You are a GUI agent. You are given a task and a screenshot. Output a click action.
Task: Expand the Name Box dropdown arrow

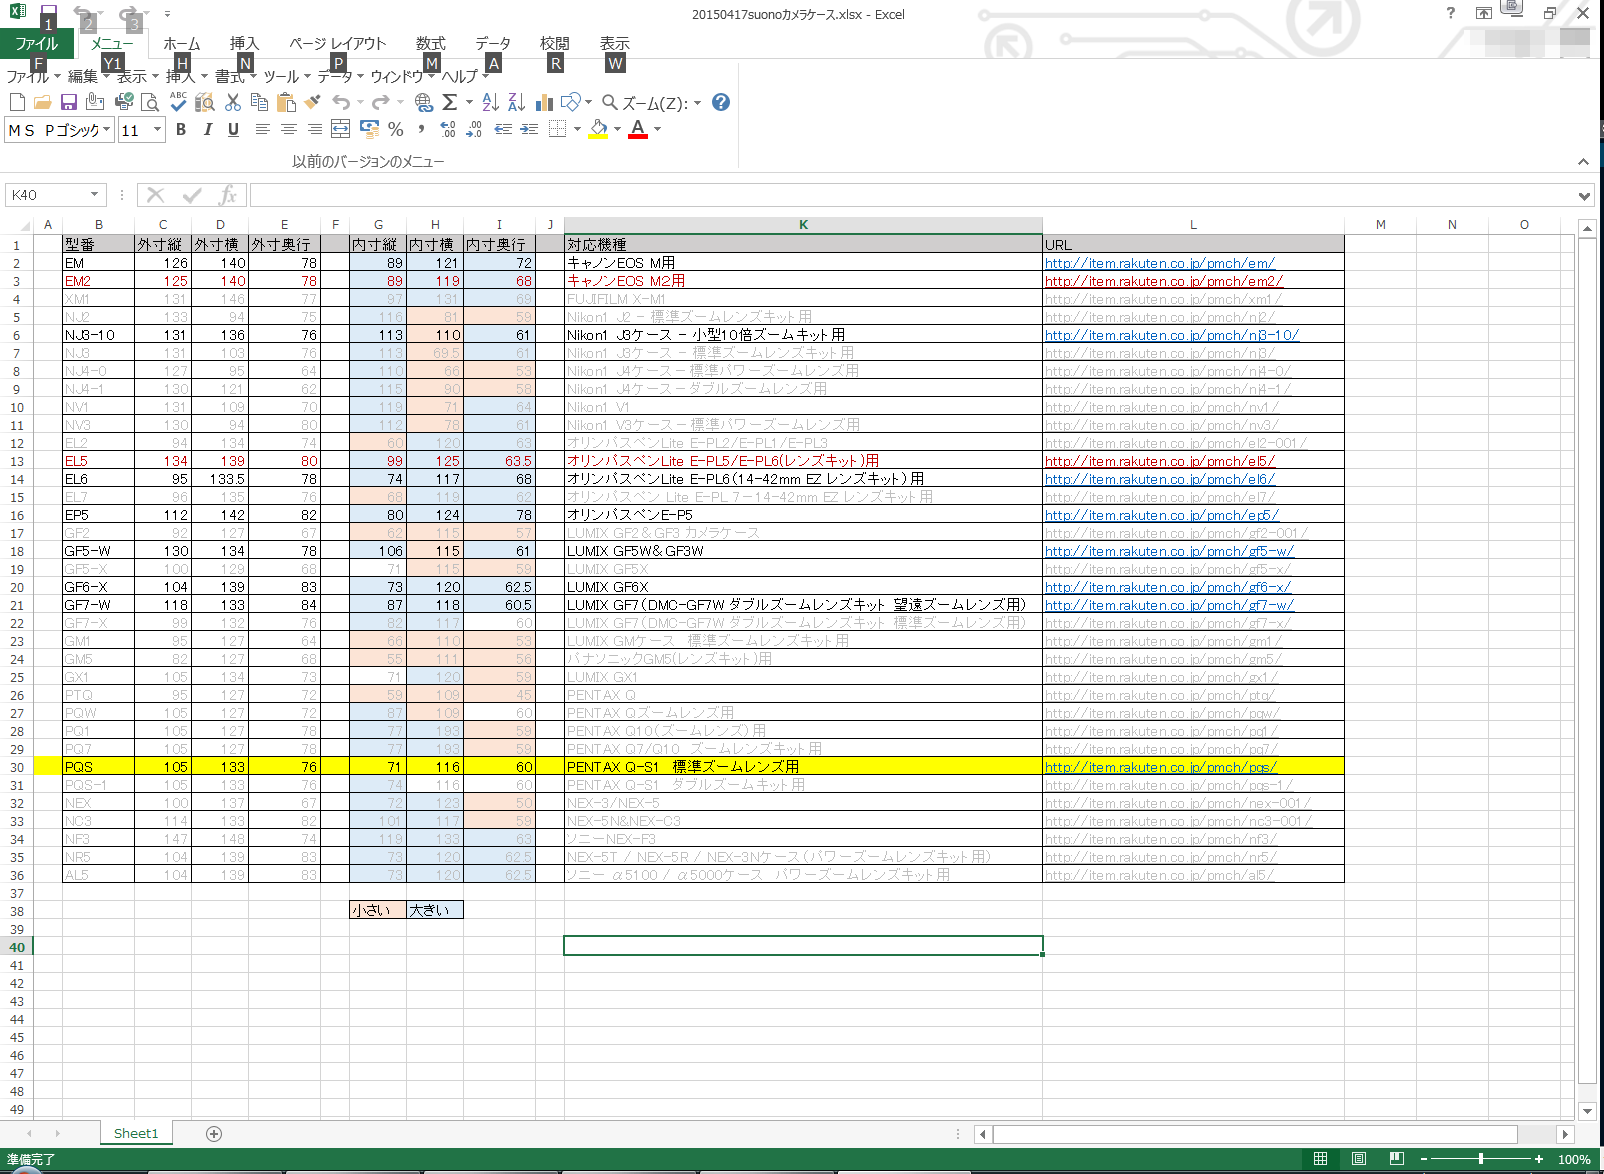[94, 195]
